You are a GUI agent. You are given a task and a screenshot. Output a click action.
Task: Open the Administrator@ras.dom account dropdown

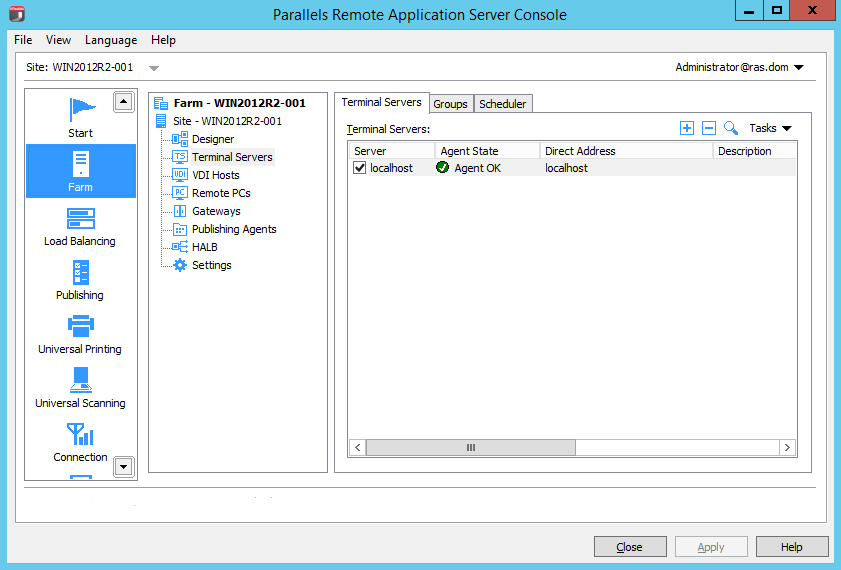(740, 67)
